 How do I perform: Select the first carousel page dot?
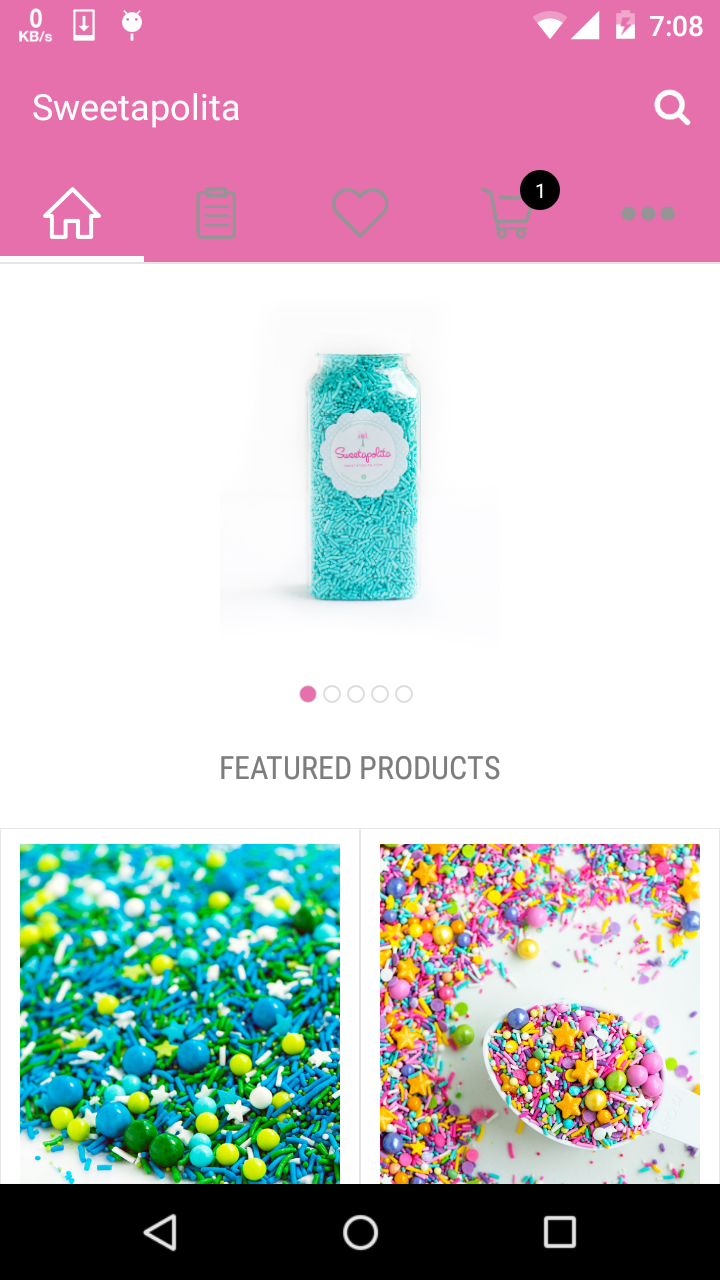pyautogui.click(x=308, y=694)
